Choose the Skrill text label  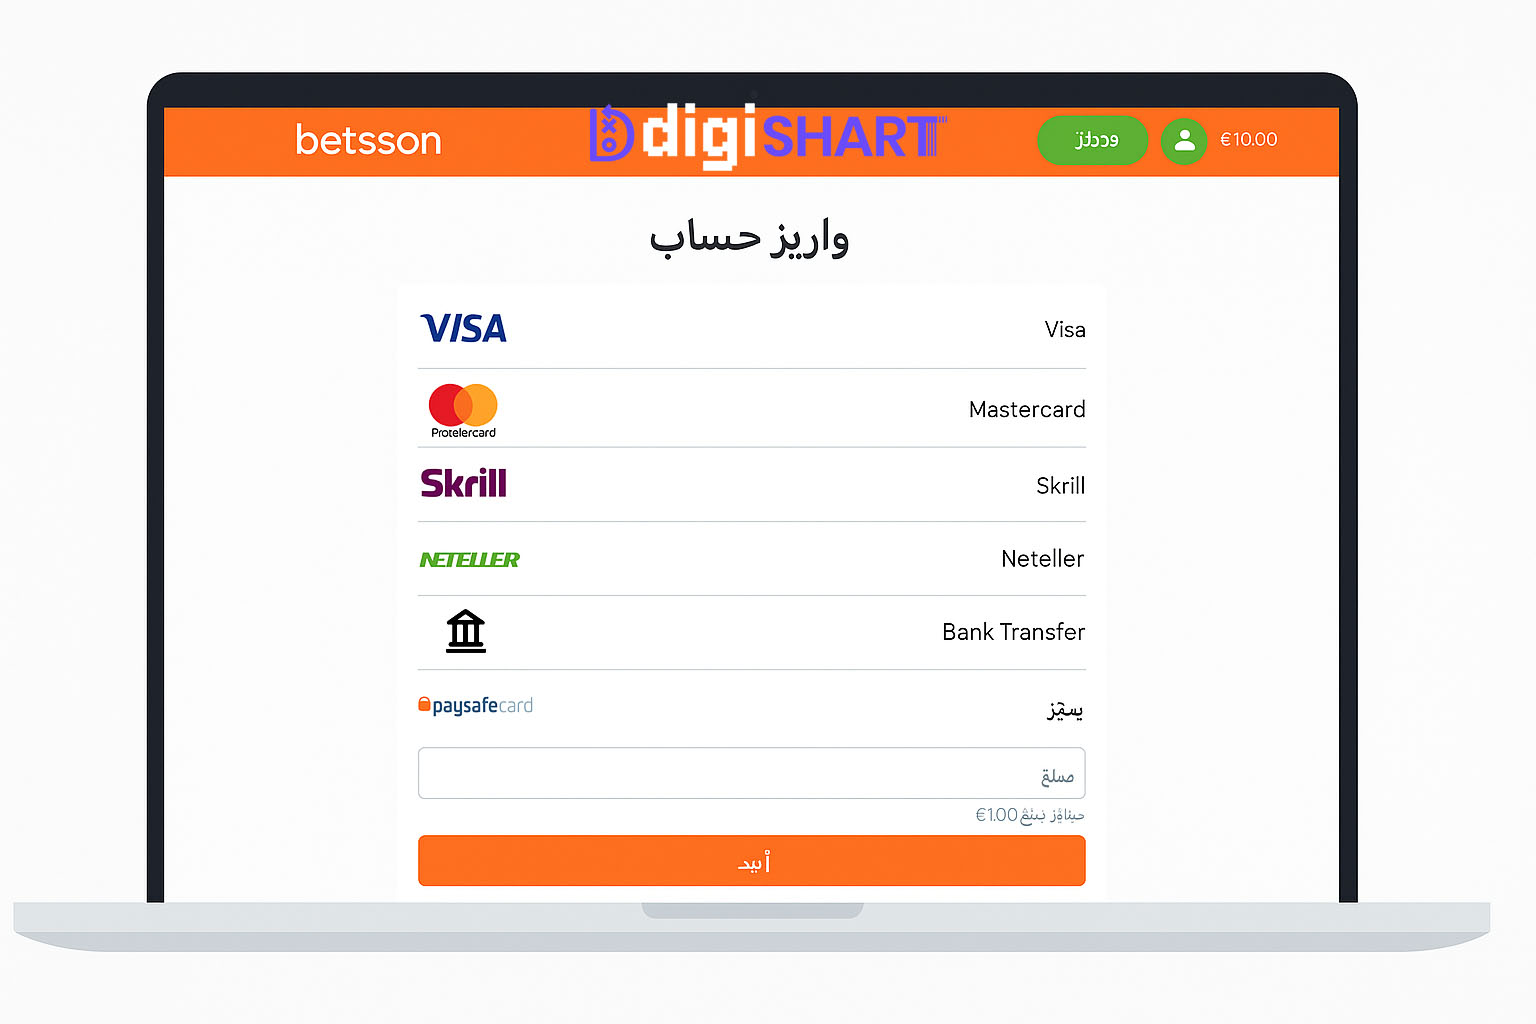click(1060, 486)
